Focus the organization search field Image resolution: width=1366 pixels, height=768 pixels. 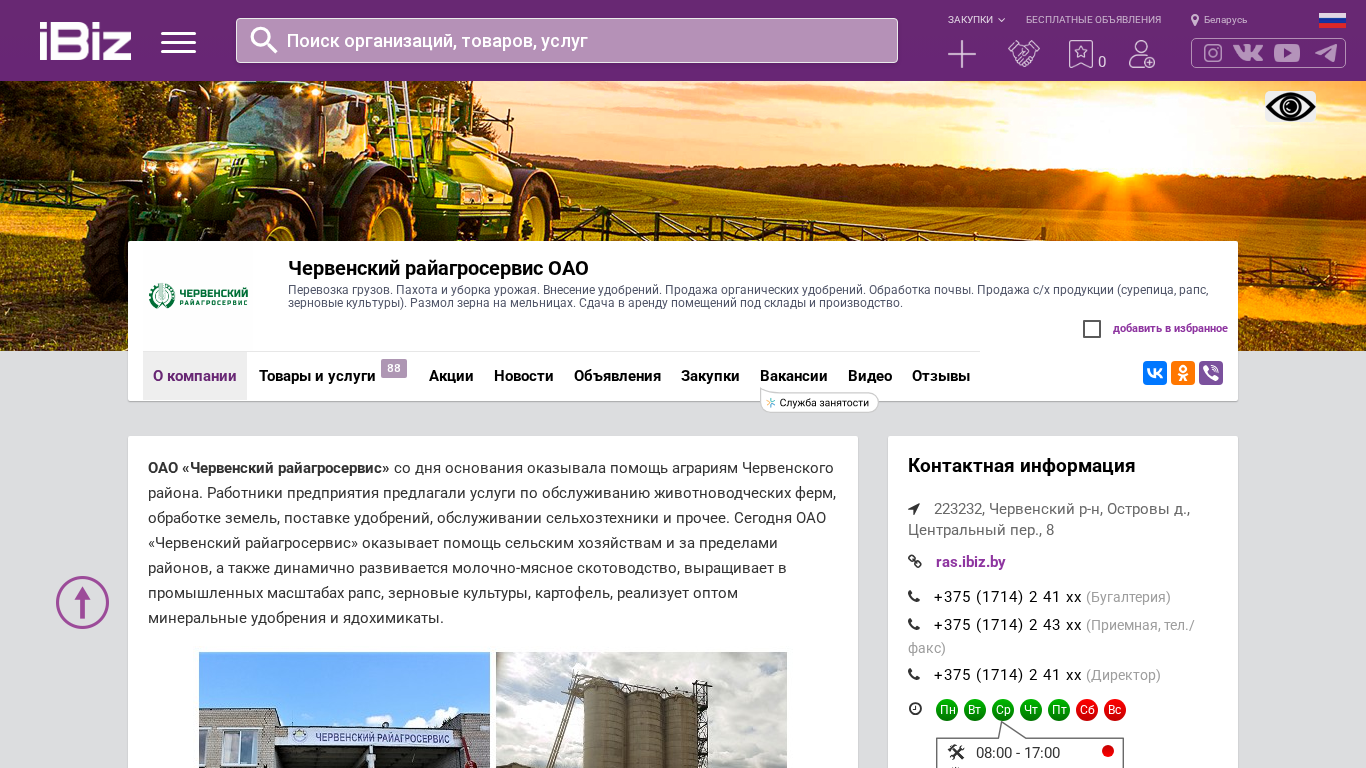coord(567,40)
